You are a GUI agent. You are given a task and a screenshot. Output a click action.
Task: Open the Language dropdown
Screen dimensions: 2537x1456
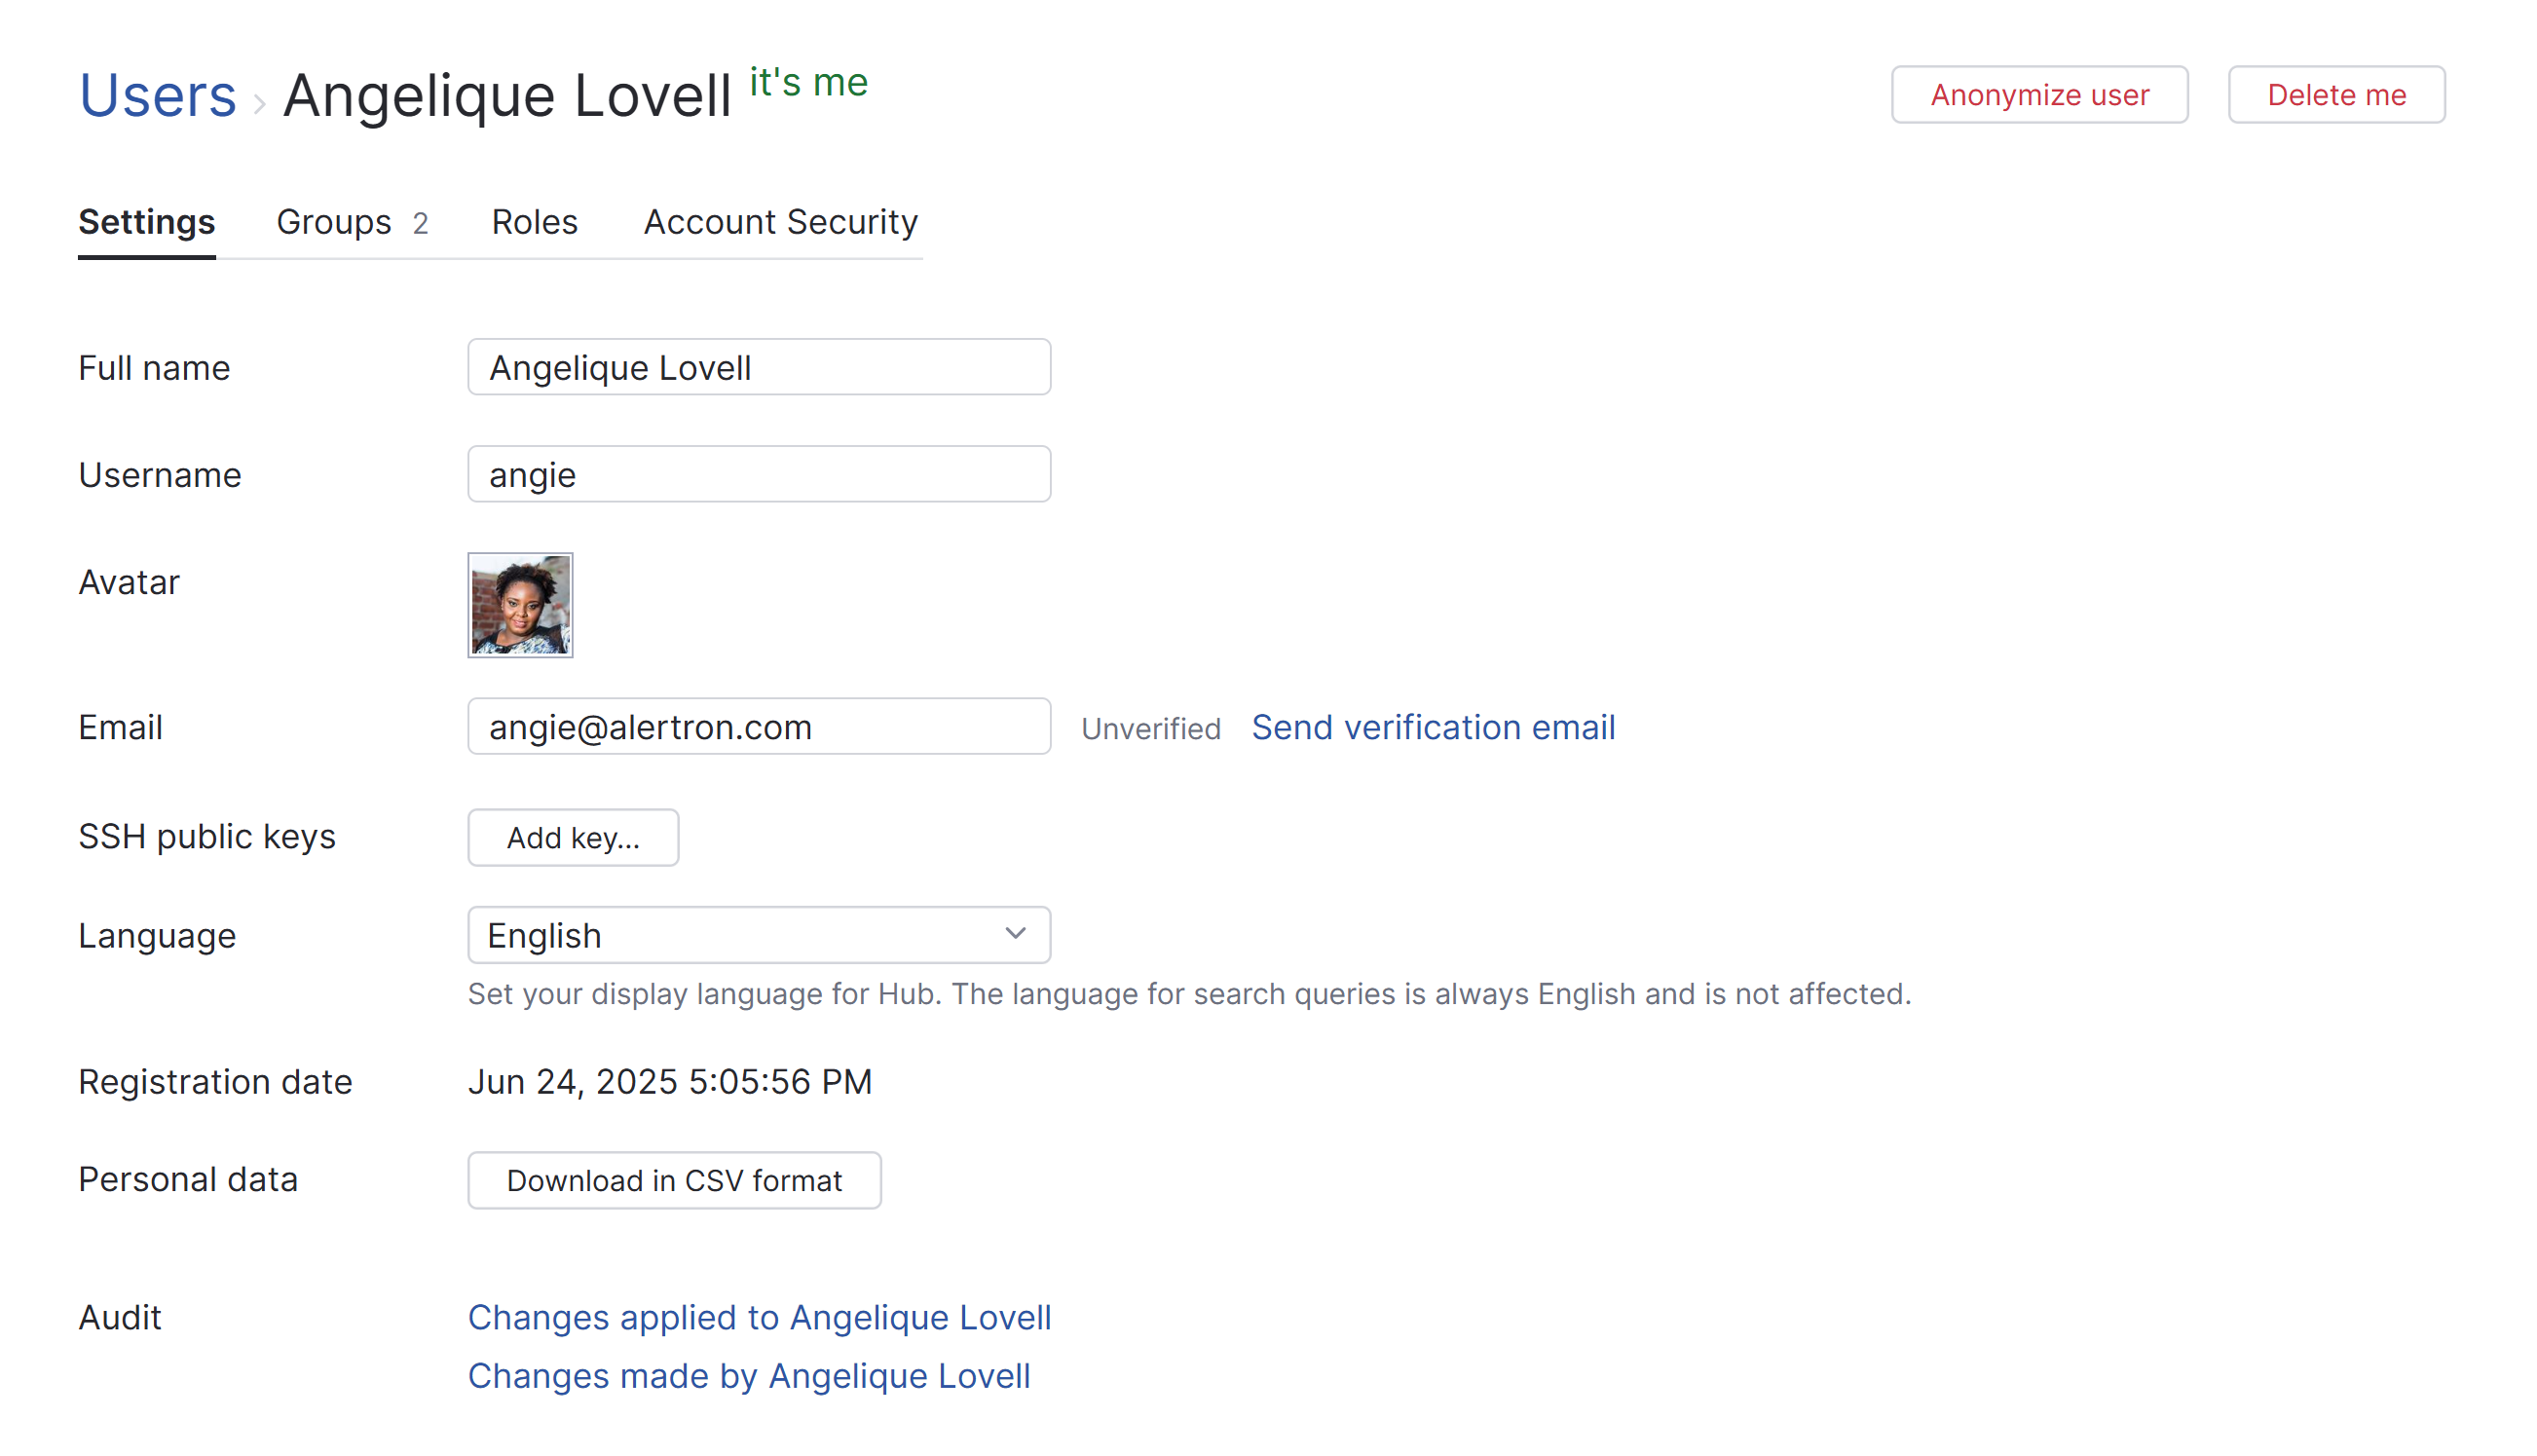click(x=758, y=935)
